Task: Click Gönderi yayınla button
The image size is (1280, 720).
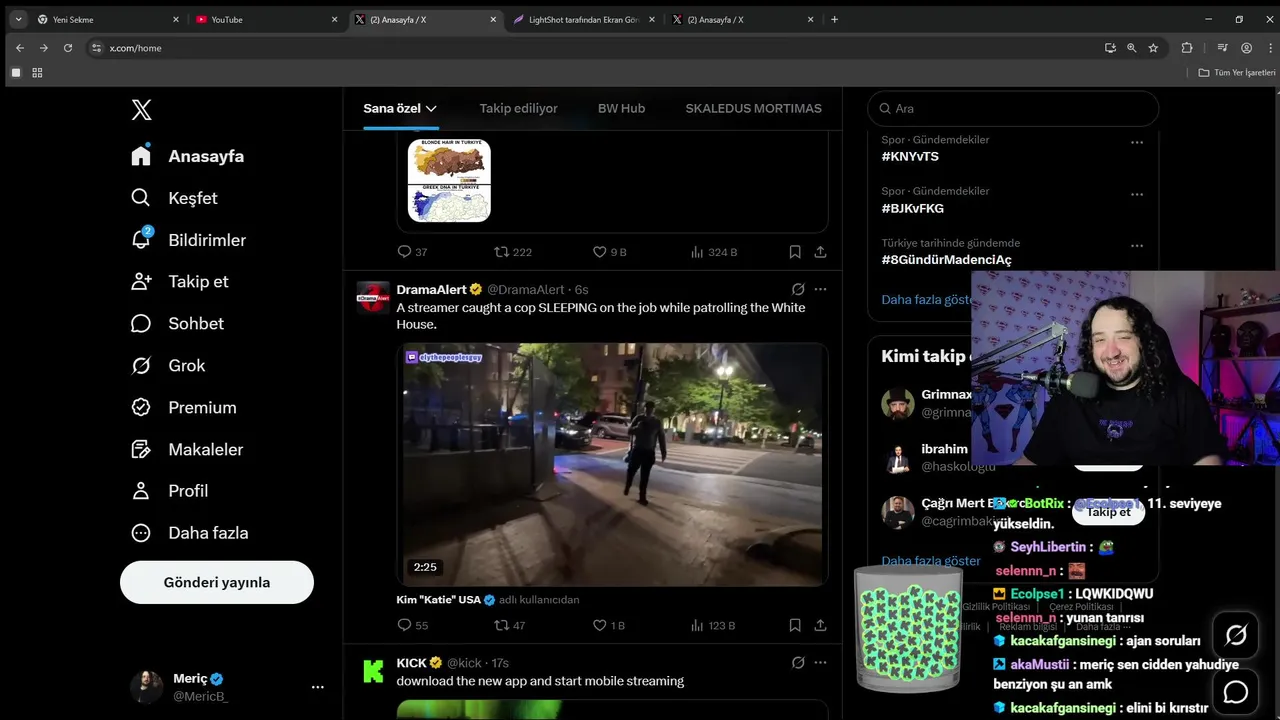Action: point(217,582)
